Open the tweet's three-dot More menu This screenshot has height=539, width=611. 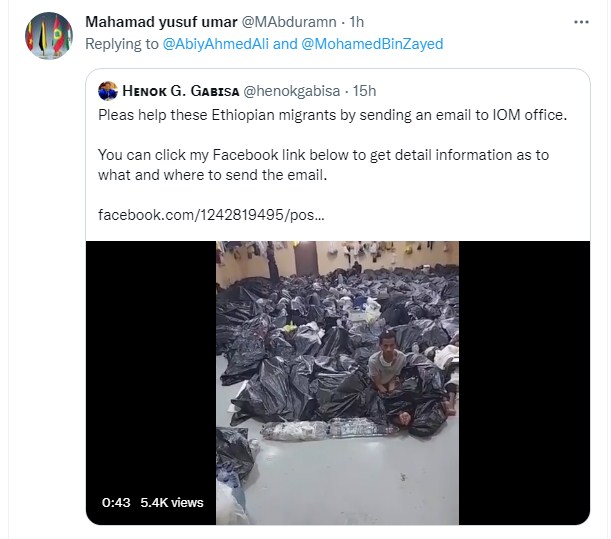click(581, 22)
